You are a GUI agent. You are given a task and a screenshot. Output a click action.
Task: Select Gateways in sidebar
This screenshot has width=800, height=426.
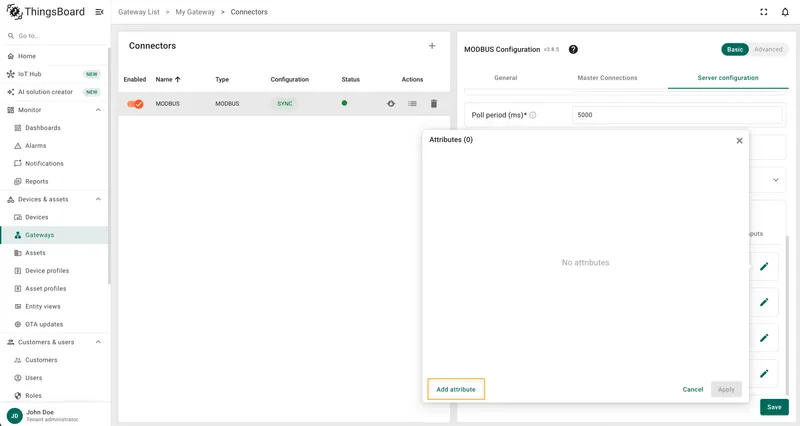point(54,235)
